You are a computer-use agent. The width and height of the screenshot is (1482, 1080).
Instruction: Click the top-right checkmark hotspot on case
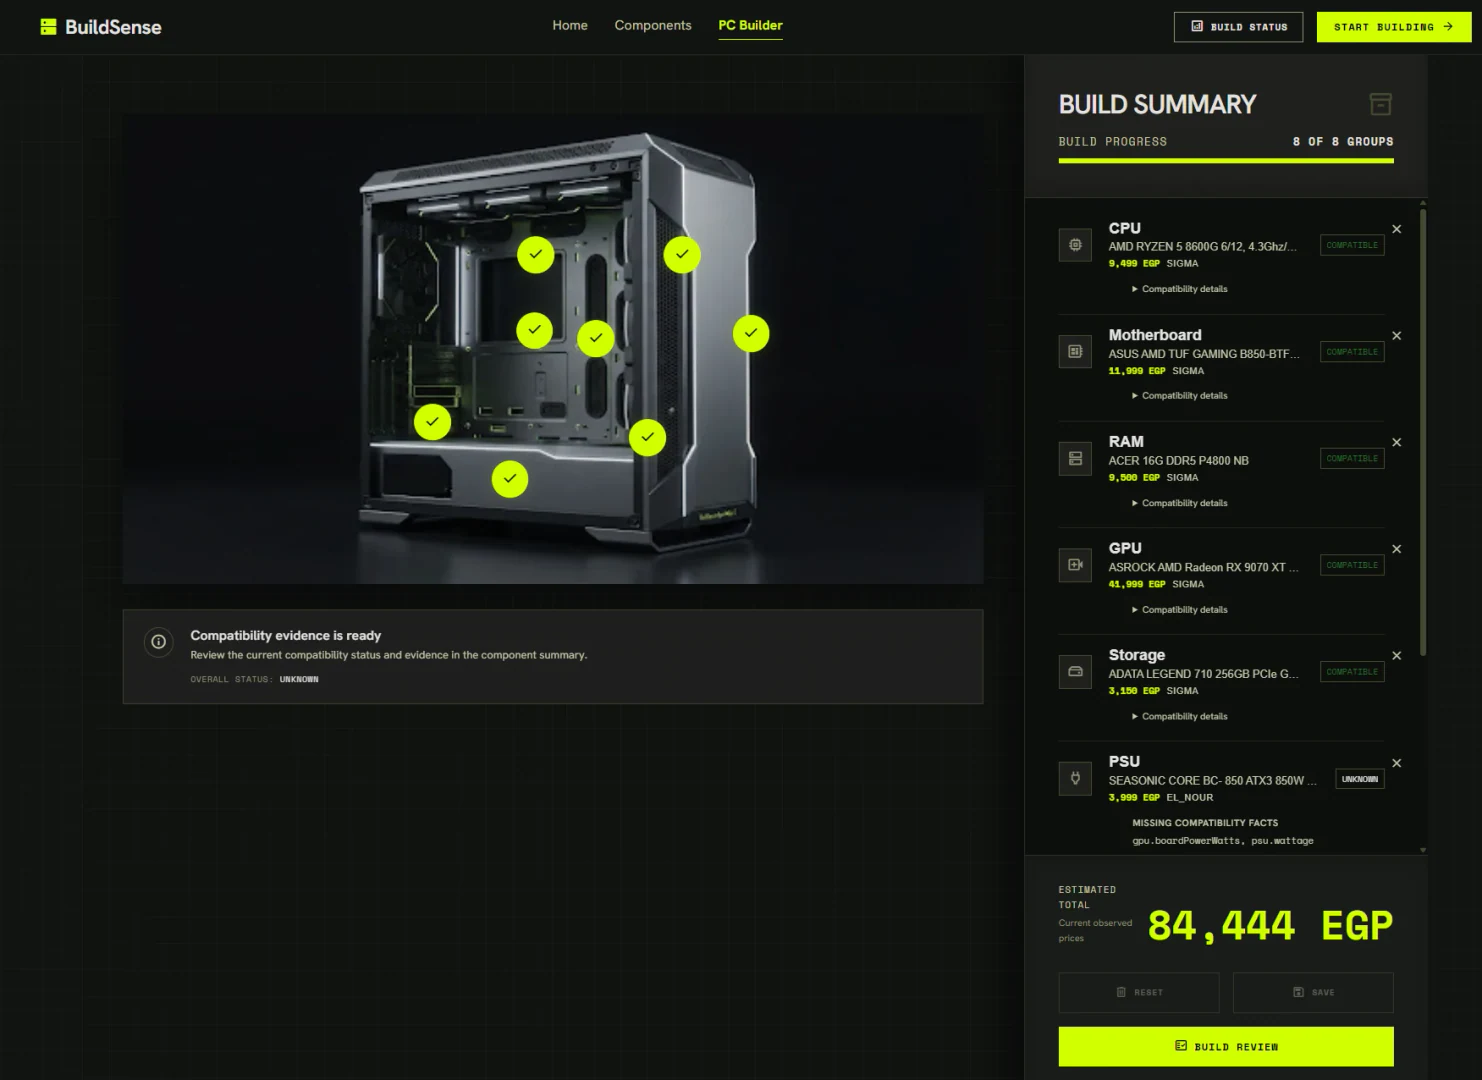(682, 255)
